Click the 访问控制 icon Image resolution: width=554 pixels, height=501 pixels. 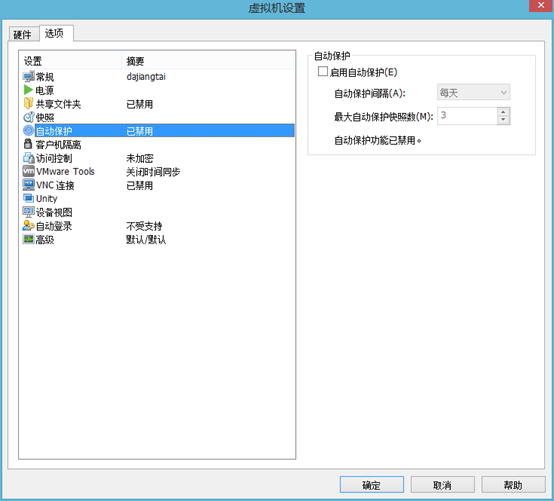click(28, 158)
